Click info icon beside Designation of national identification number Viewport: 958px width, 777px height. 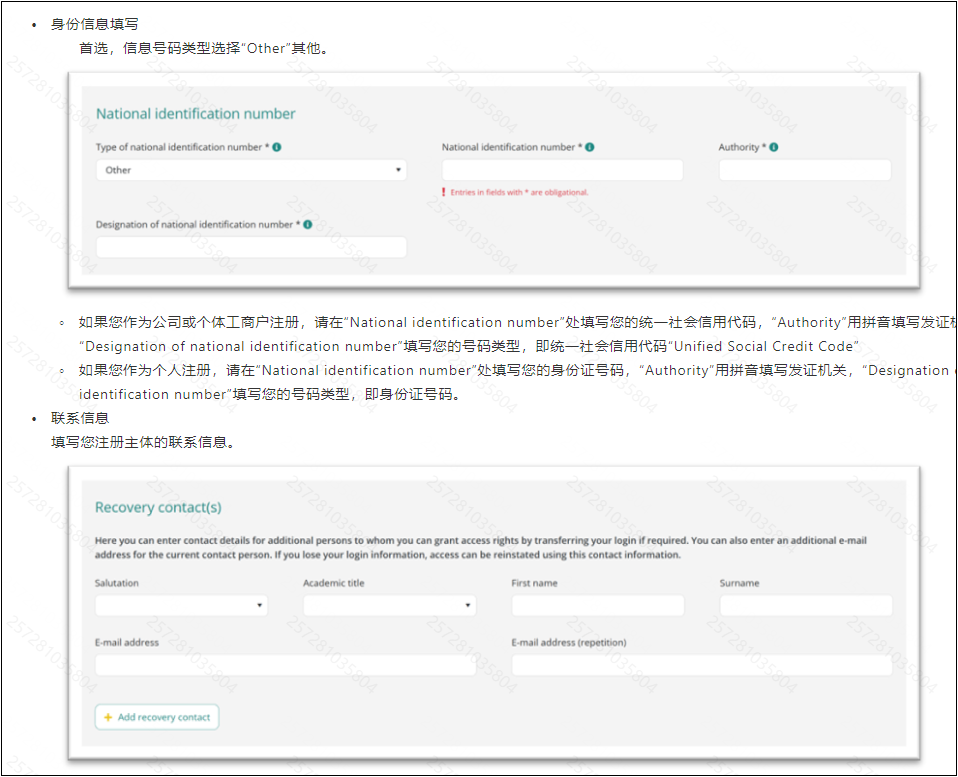tap(307, 224)
